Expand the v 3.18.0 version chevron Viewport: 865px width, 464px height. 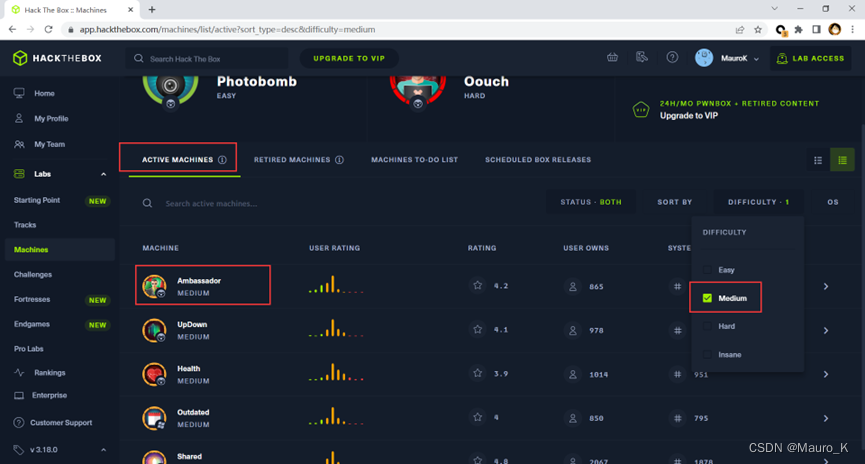click(103, 450)
